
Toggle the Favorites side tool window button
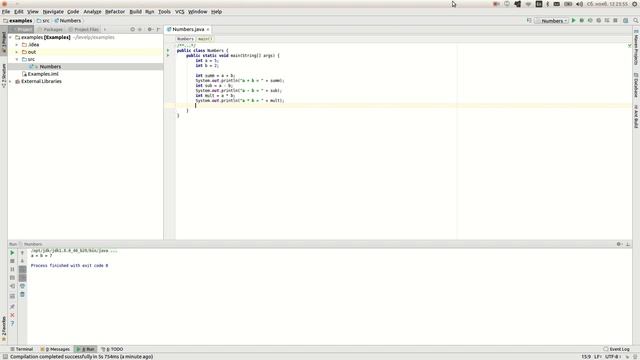(4, 329)
